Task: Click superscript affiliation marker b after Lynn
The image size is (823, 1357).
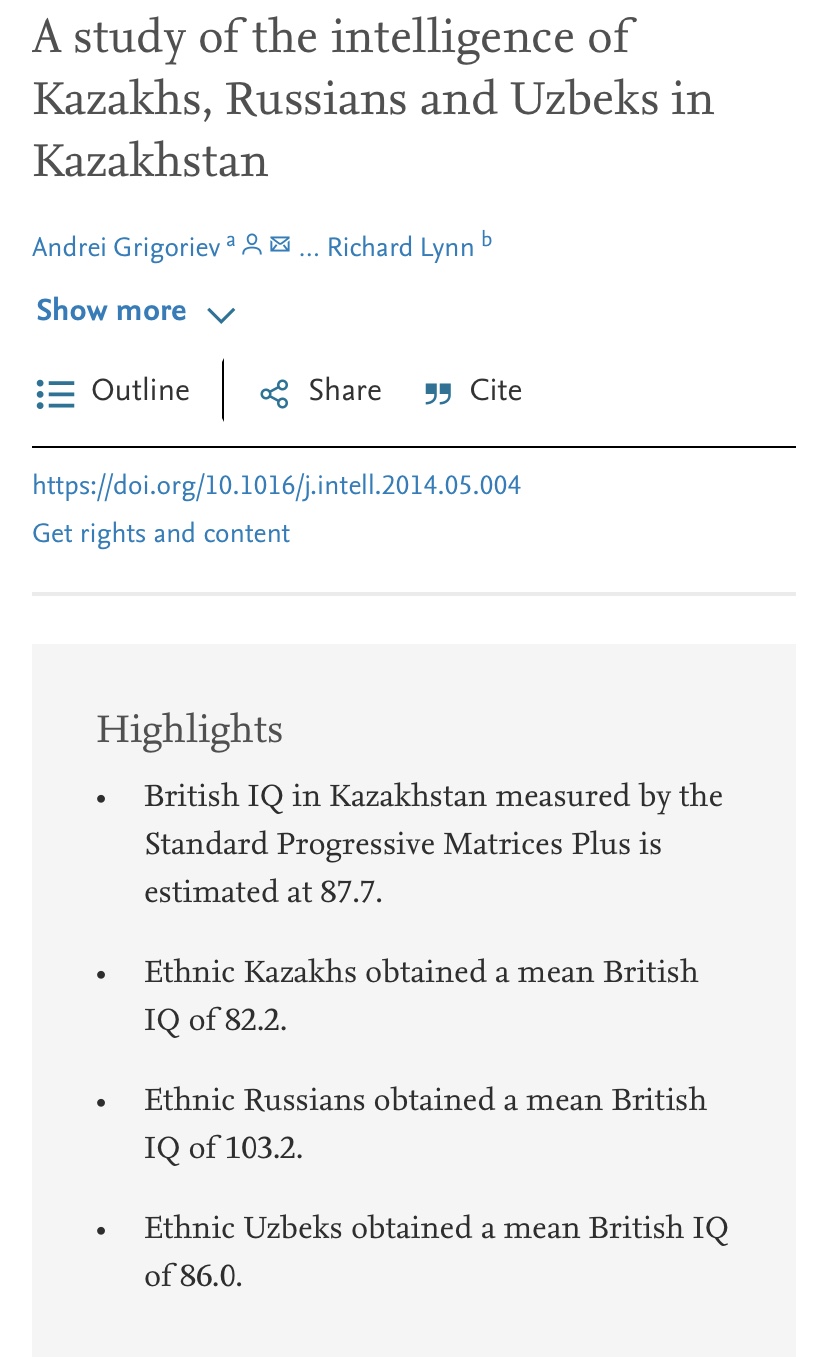Action: tap(486, 239)
